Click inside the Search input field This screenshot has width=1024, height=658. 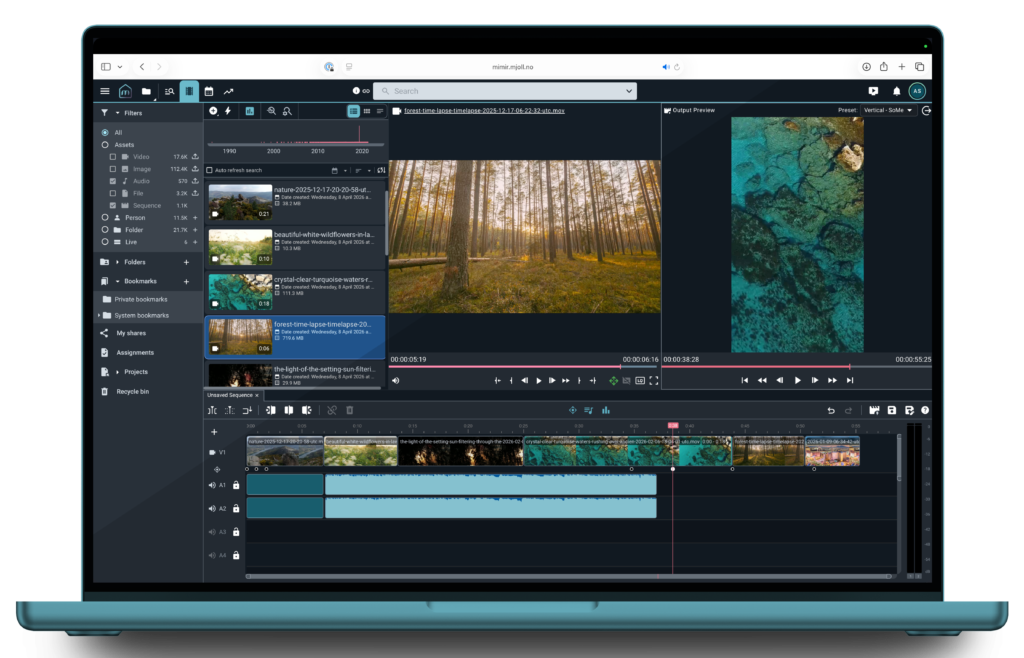[x=506, y=91]
